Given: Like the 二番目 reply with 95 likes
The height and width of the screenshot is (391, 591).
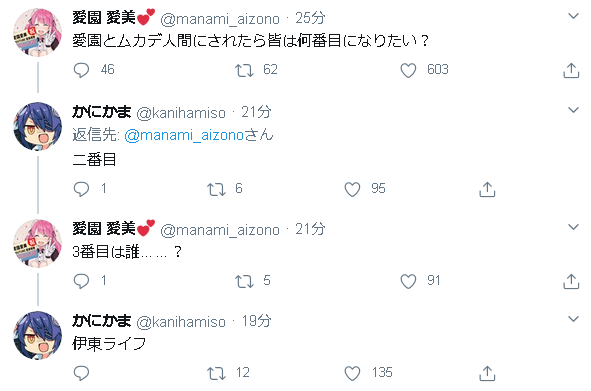Looking at the screenshot, I should coord(352,189).
